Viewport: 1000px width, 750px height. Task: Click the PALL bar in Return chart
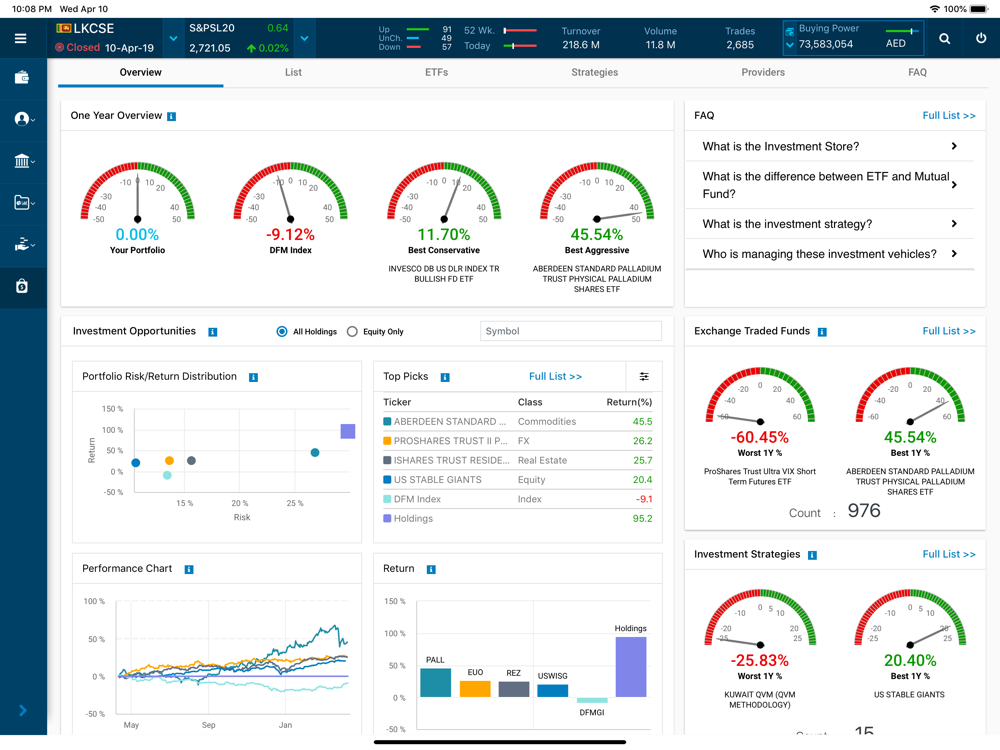[x=436, y=682]
